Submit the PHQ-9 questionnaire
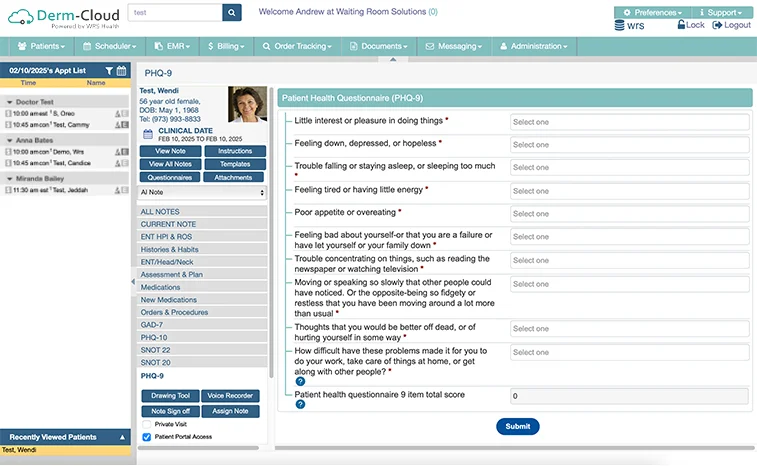The image size is (757, 466). click(517, 426)
